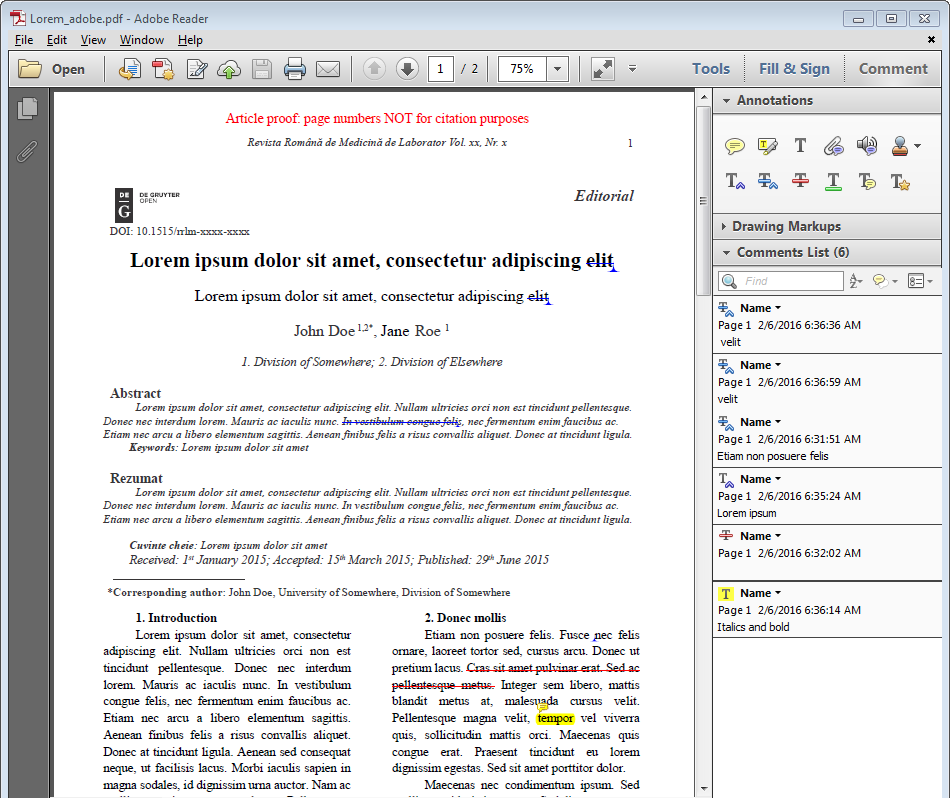Open the Comment pane
950x798 pixels.
pyautogui.click(x=893, y=68)
